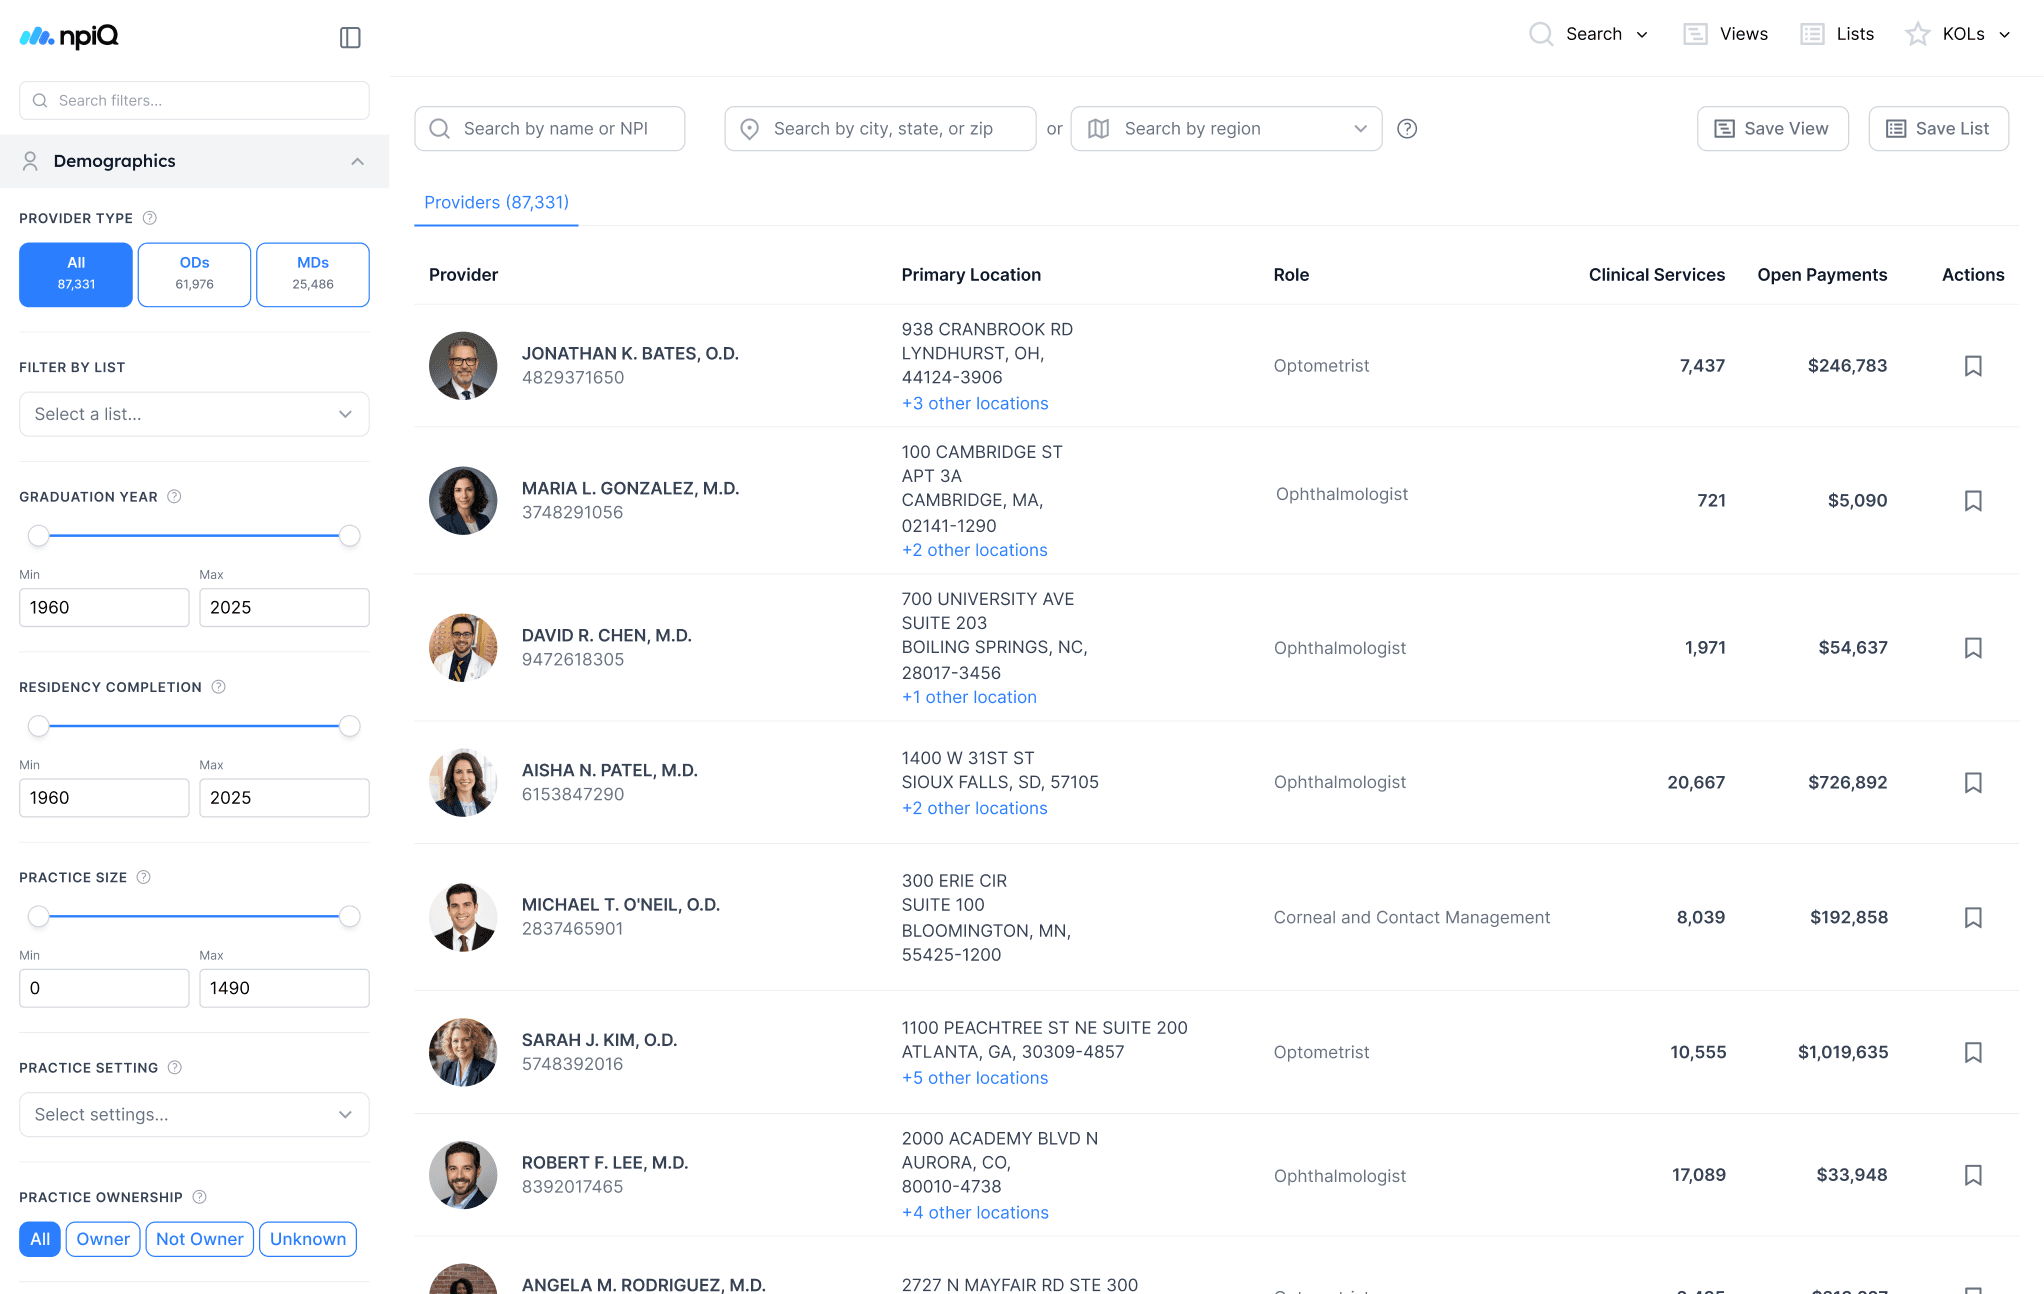Show Practice Ownership info icon

click(199, 1197)
